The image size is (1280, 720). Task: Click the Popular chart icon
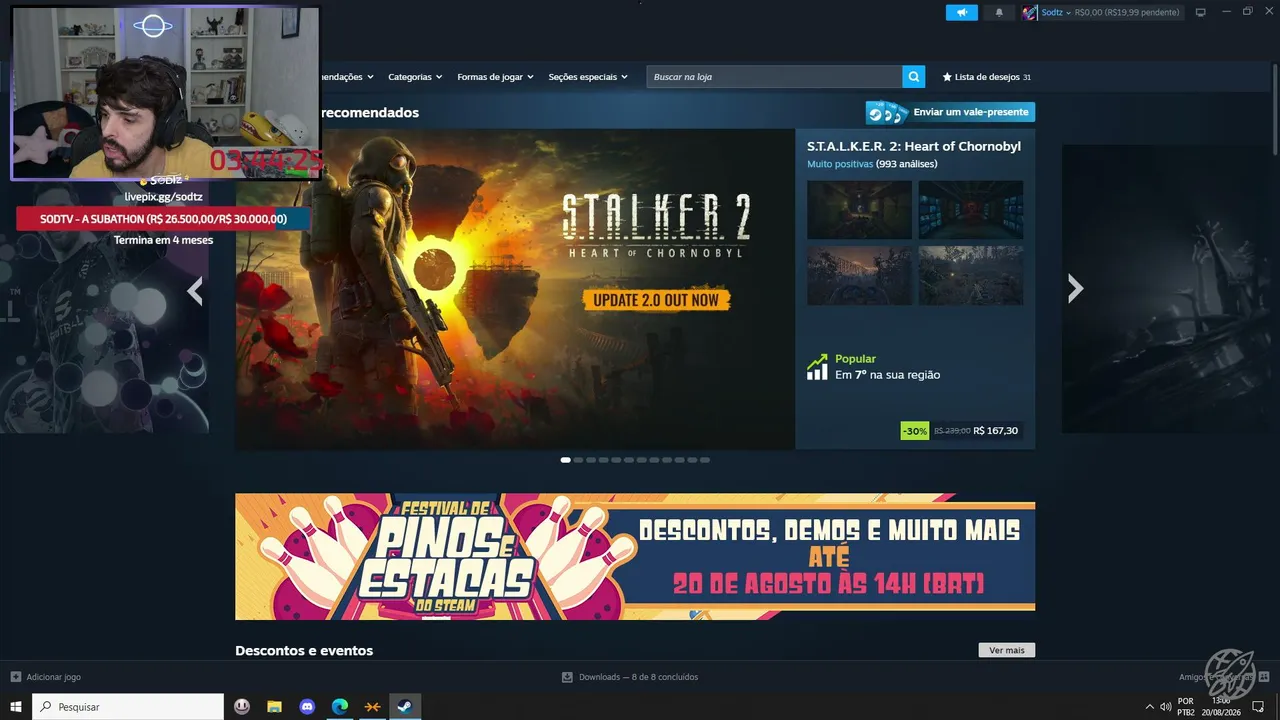(817, 367)
